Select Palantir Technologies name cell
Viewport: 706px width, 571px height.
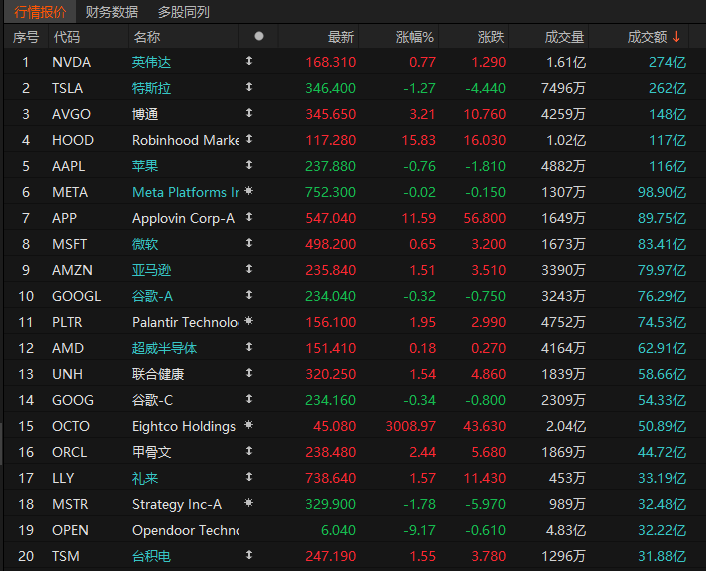[x=186, y=322]
